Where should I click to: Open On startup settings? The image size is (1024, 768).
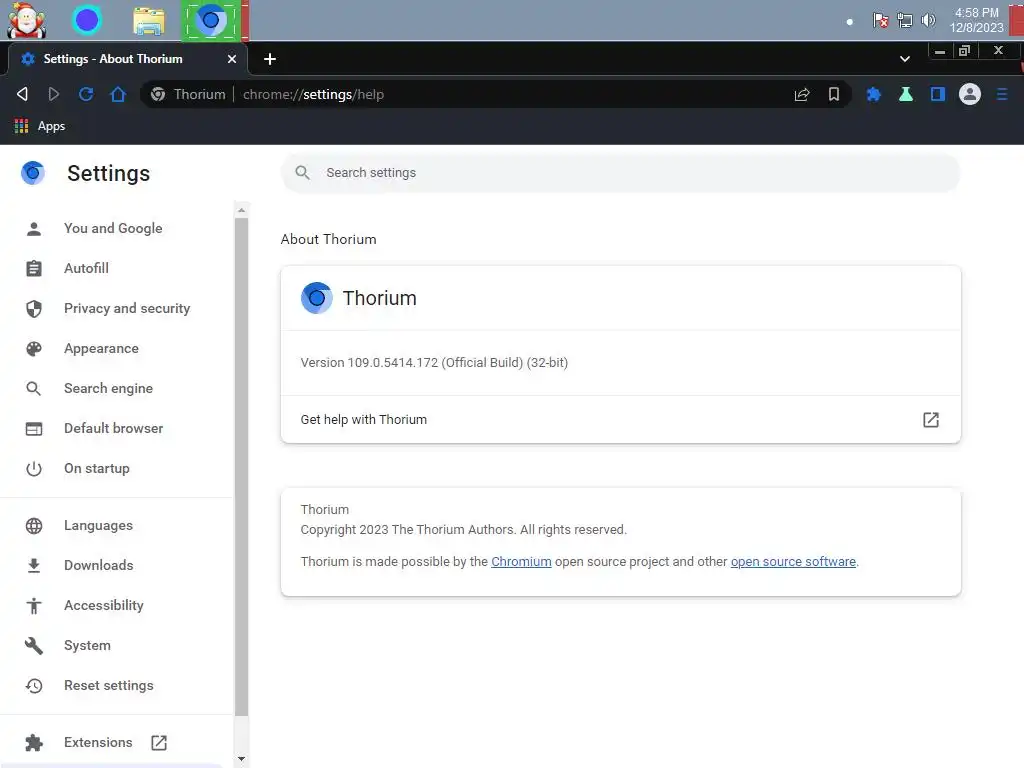tap(97, 468)
